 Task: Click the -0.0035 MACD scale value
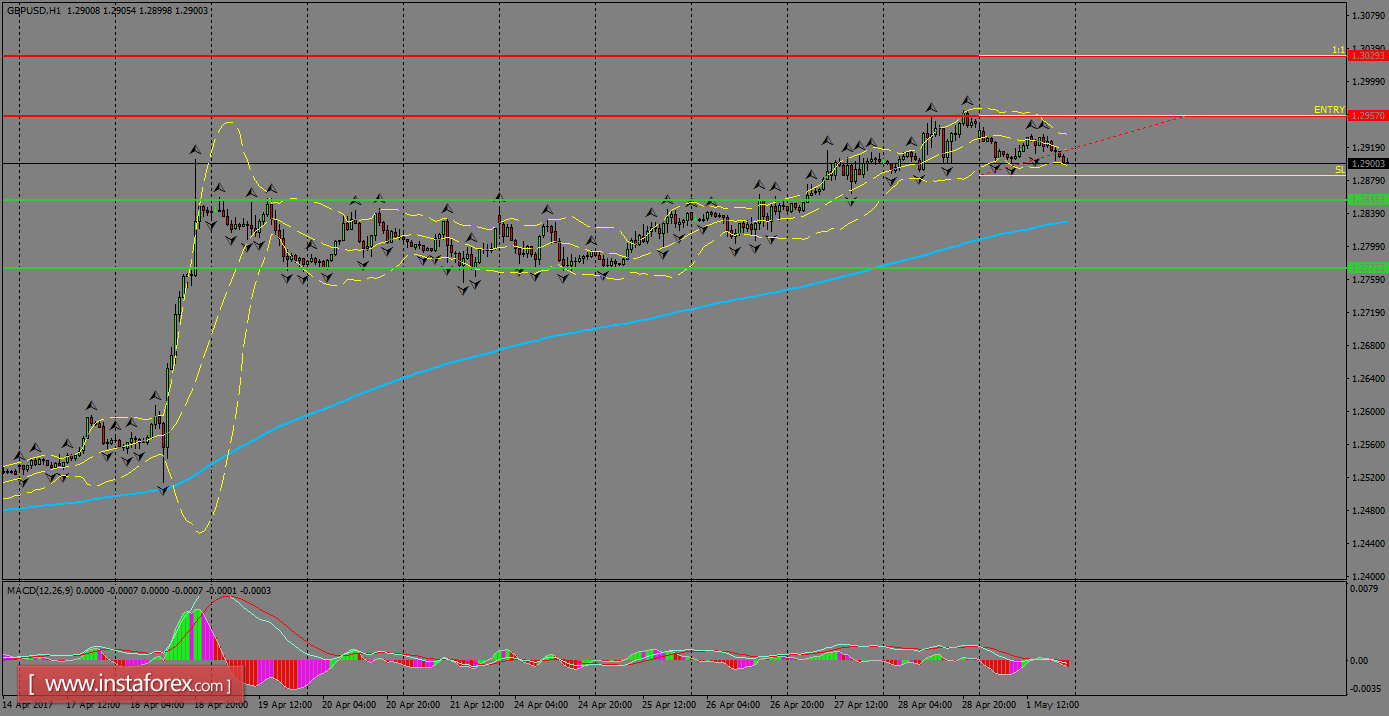[1365, 689]
